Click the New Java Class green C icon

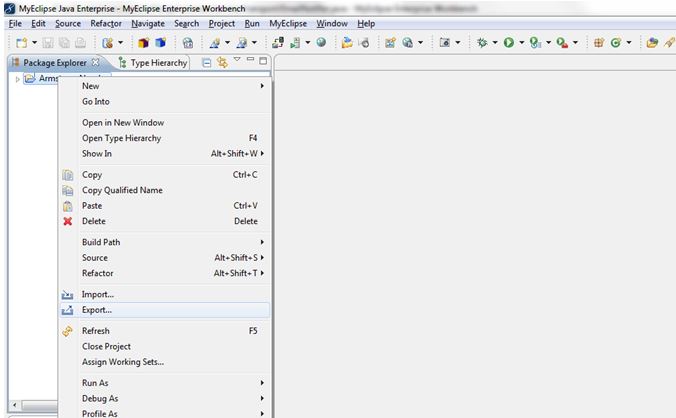coord(616,42)
